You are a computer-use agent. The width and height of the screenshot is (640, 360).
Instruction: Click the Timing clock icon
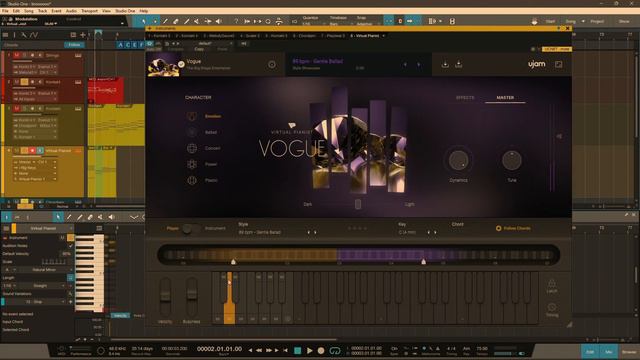coord(552,310)
